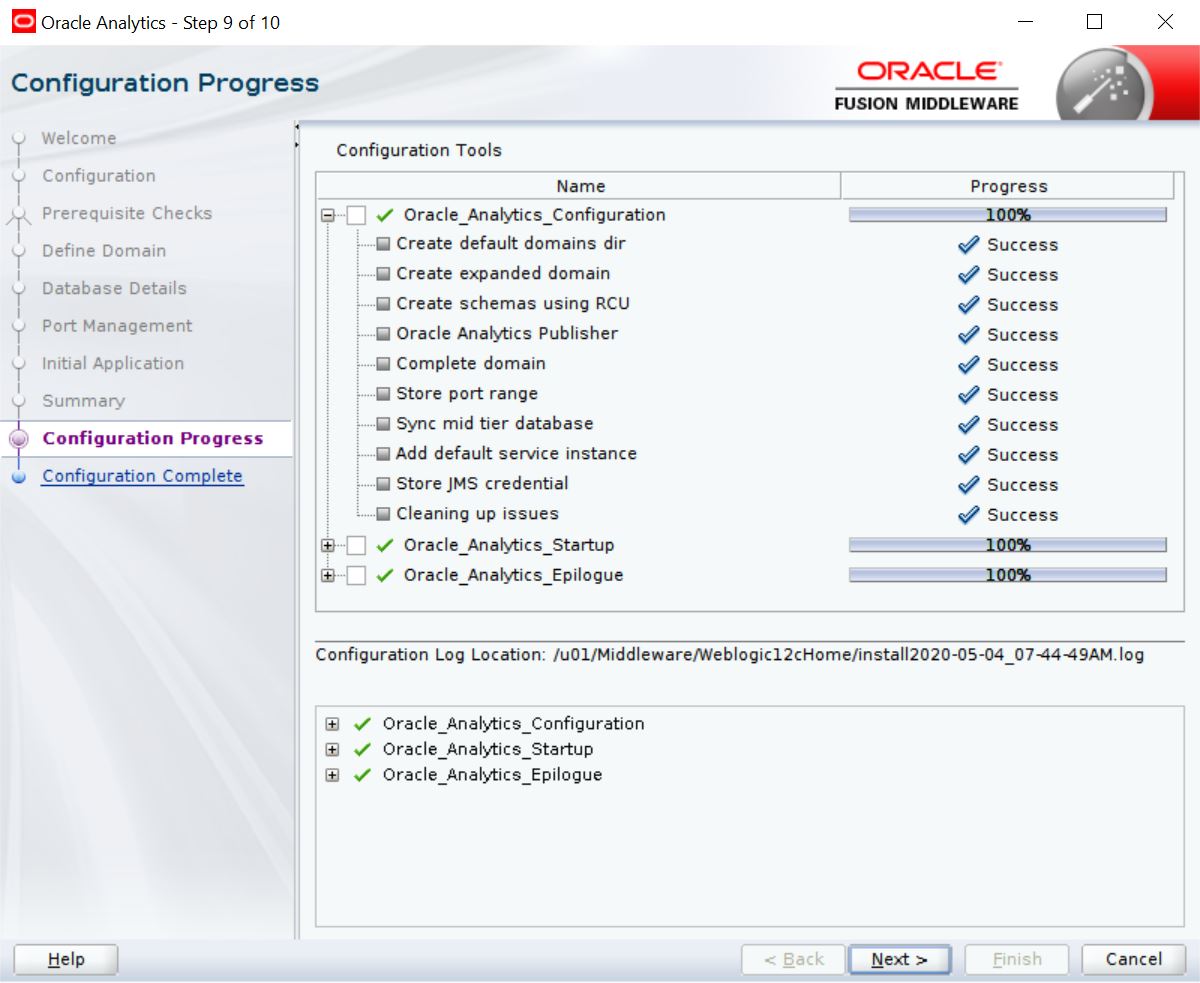Click the Oracle Analytics title bar icon
This screenshot has width=1200, height=983.
coord(22,22)
